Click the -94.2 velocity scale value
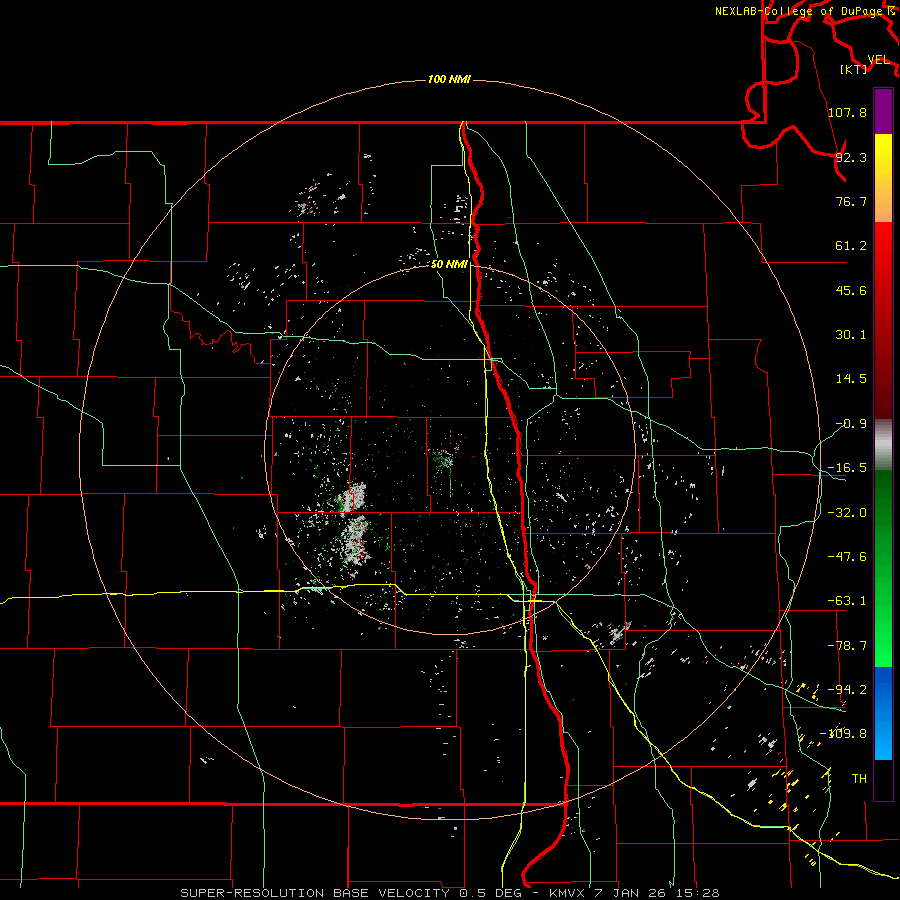The image size is (900, 900). tap(847, 690)
